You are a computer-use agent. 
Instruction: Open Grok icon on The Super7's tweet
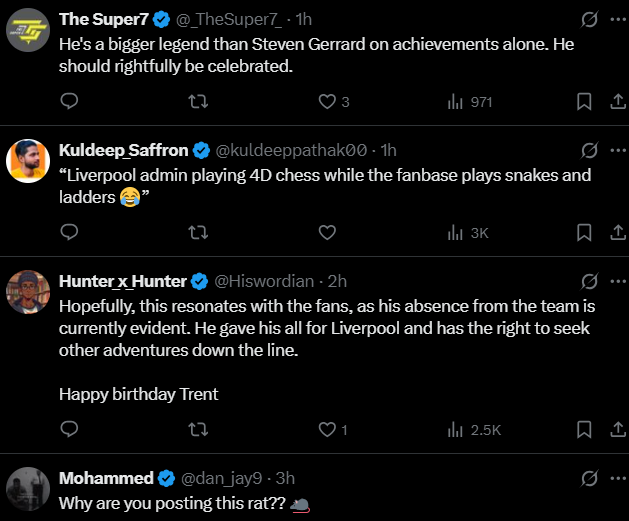590,20
